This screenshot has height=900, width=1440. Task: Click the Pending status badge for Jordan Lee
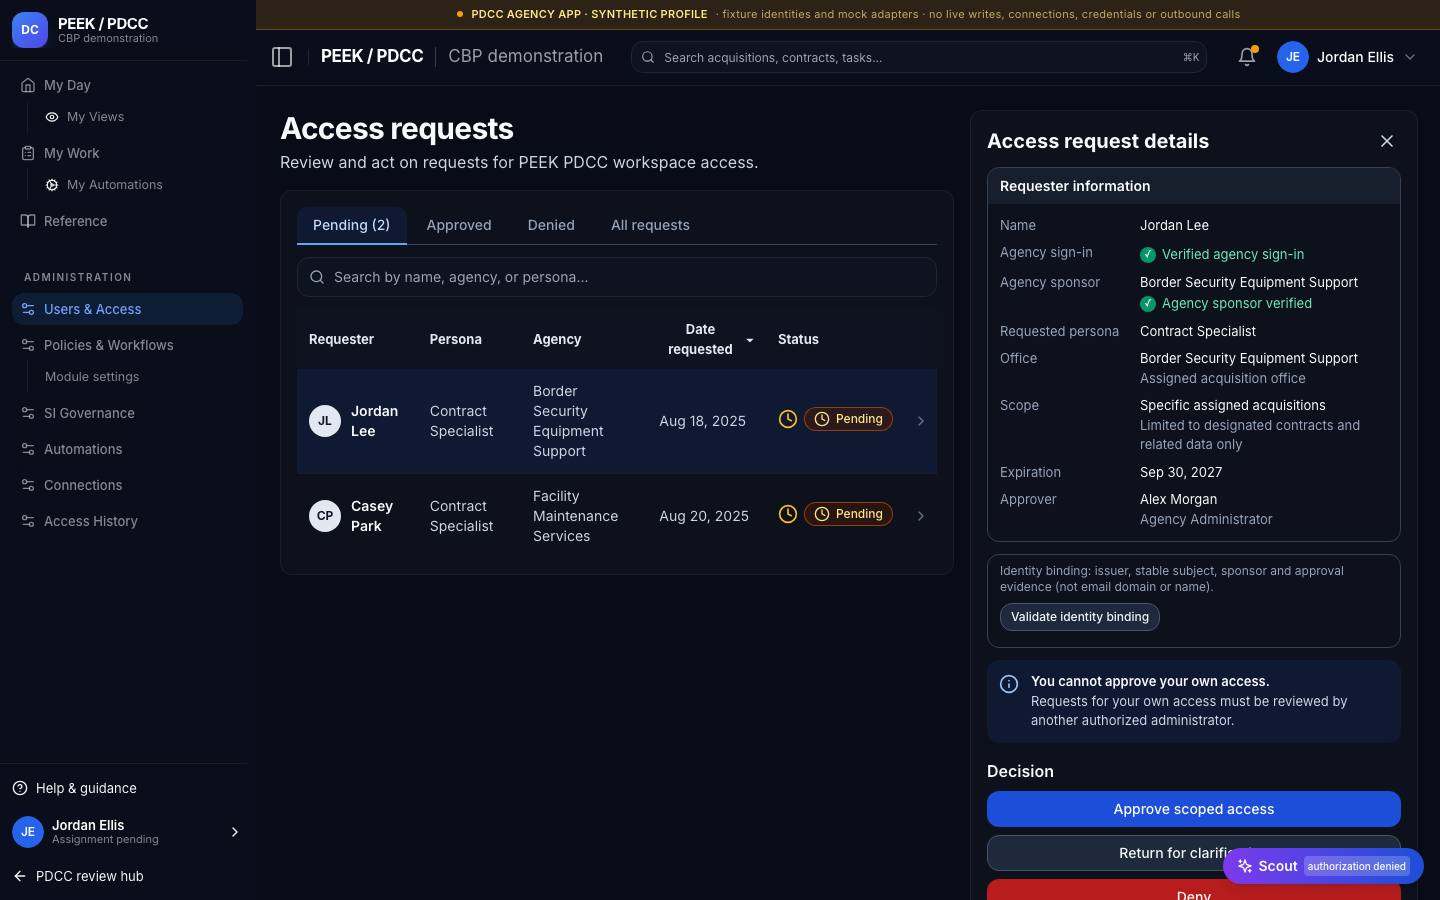(x=848, y=419)
